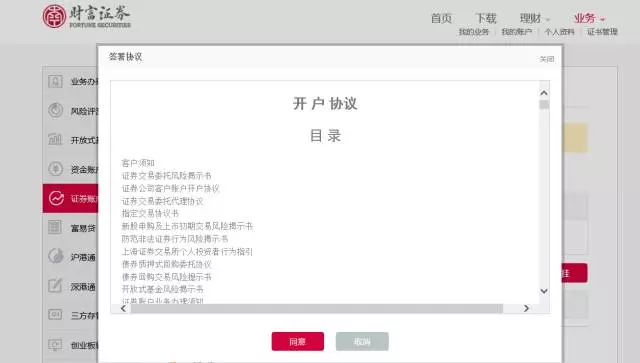Go to 个人资料 sub-menu

point(559,32)
